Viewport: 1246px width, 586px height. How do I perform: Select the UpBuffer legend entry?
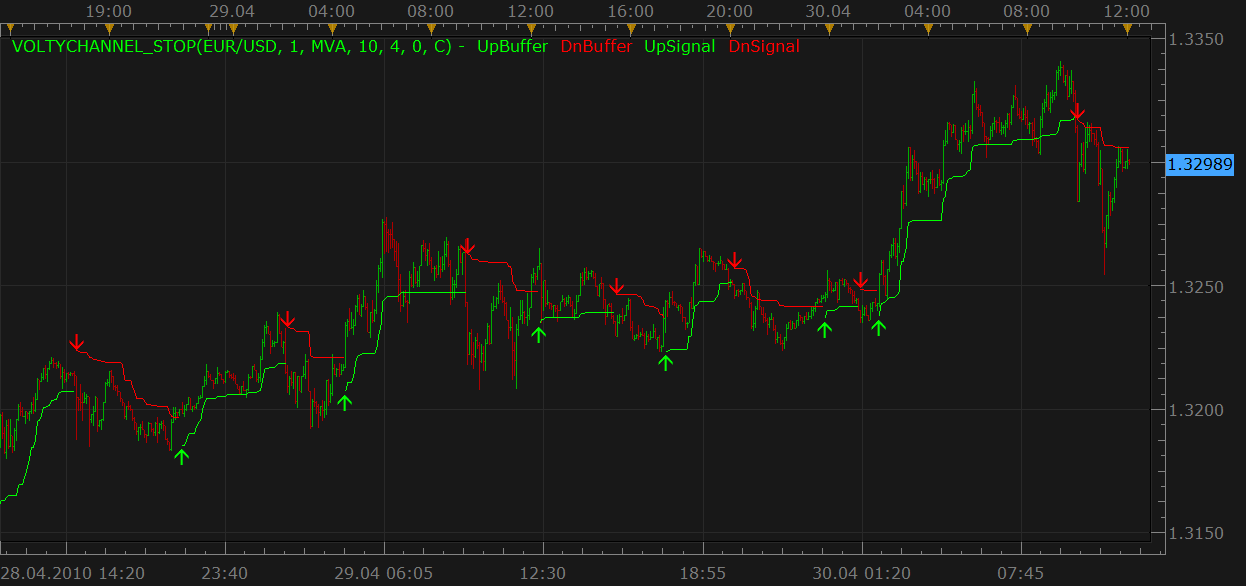(x=513, y=46)
